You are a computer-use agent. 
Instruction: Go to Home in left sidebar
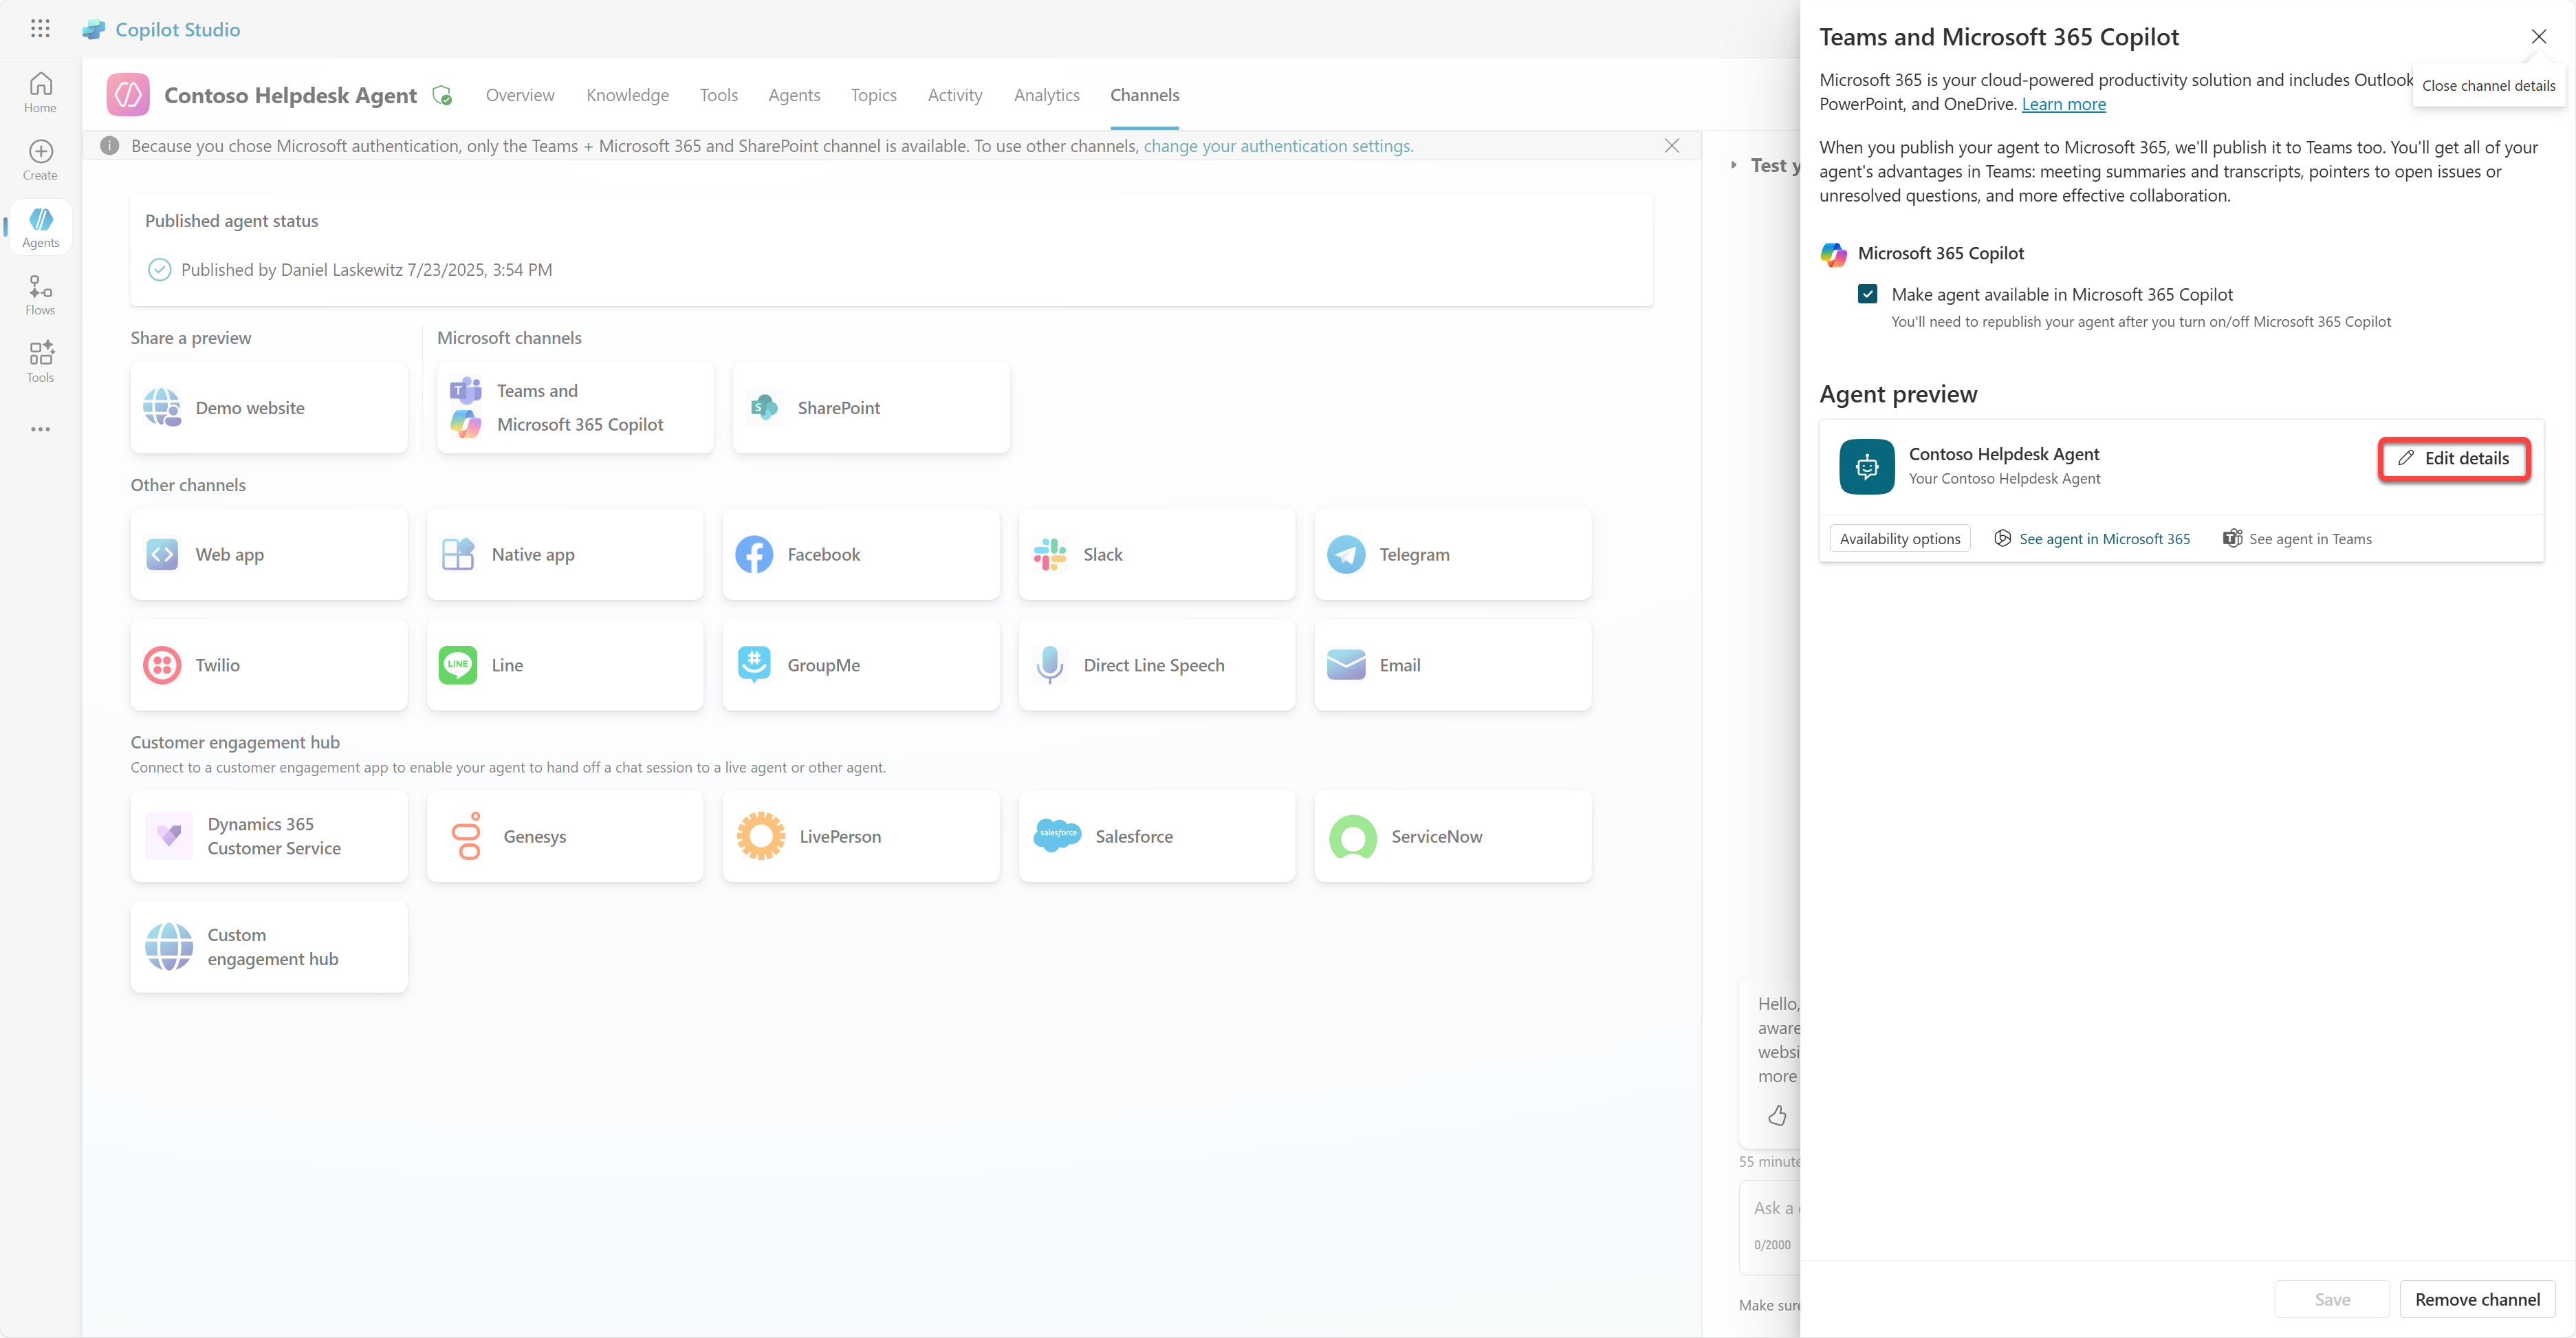(40, 92)
